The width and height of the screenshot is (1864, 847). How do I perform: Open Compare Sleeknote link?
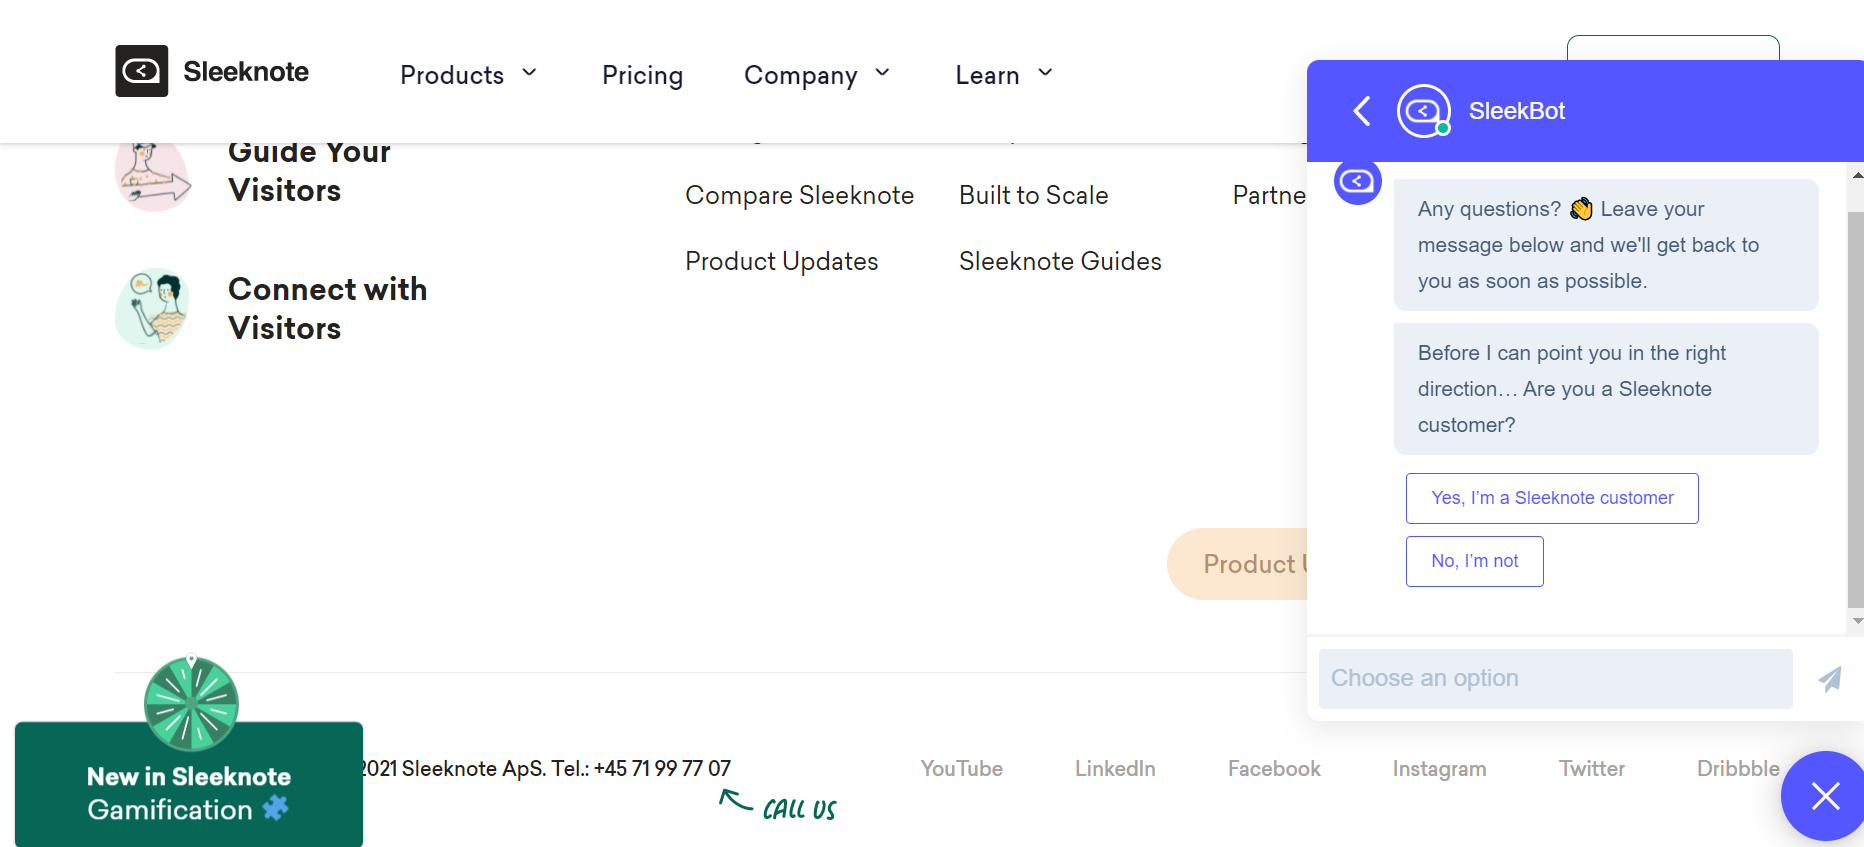pos(800,195)
